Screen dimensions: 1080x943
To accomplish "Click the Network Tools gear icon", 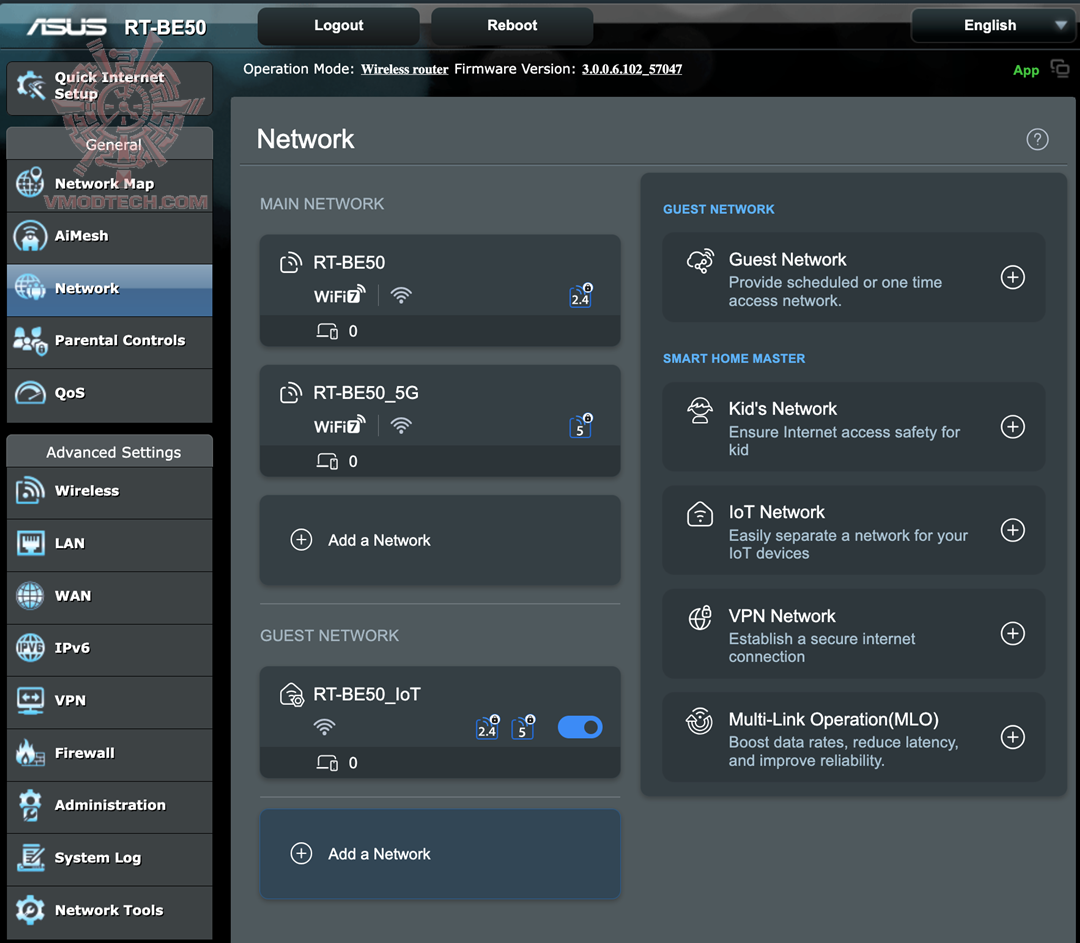I will point(30,910).
